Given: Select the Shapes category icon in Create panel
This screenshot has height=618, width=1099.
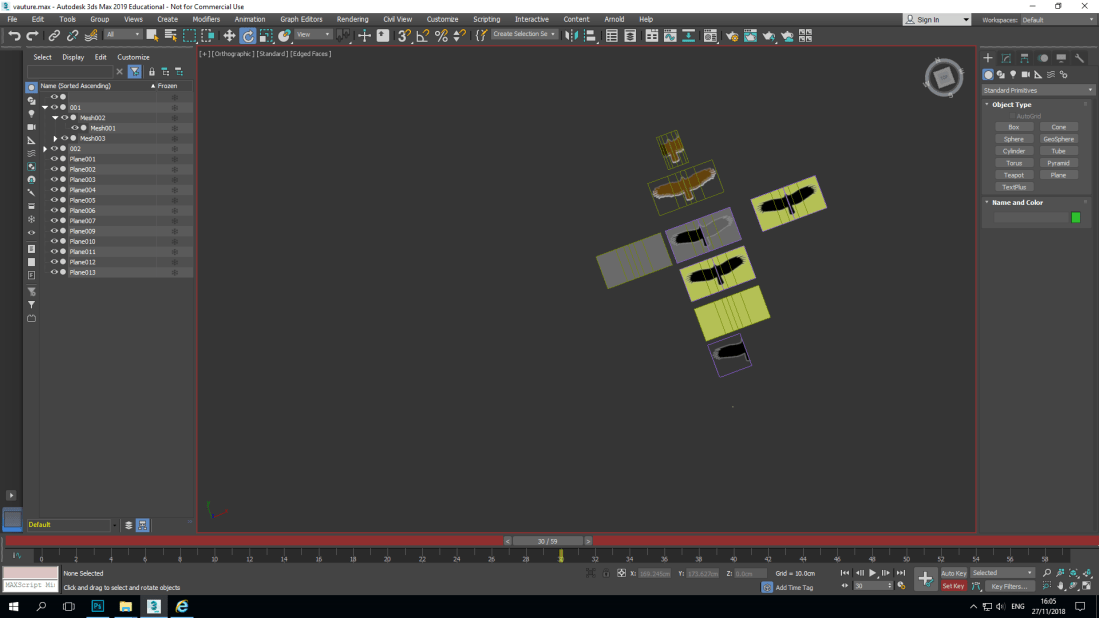Looking at the screenshot, I should tap(1000, 75).
